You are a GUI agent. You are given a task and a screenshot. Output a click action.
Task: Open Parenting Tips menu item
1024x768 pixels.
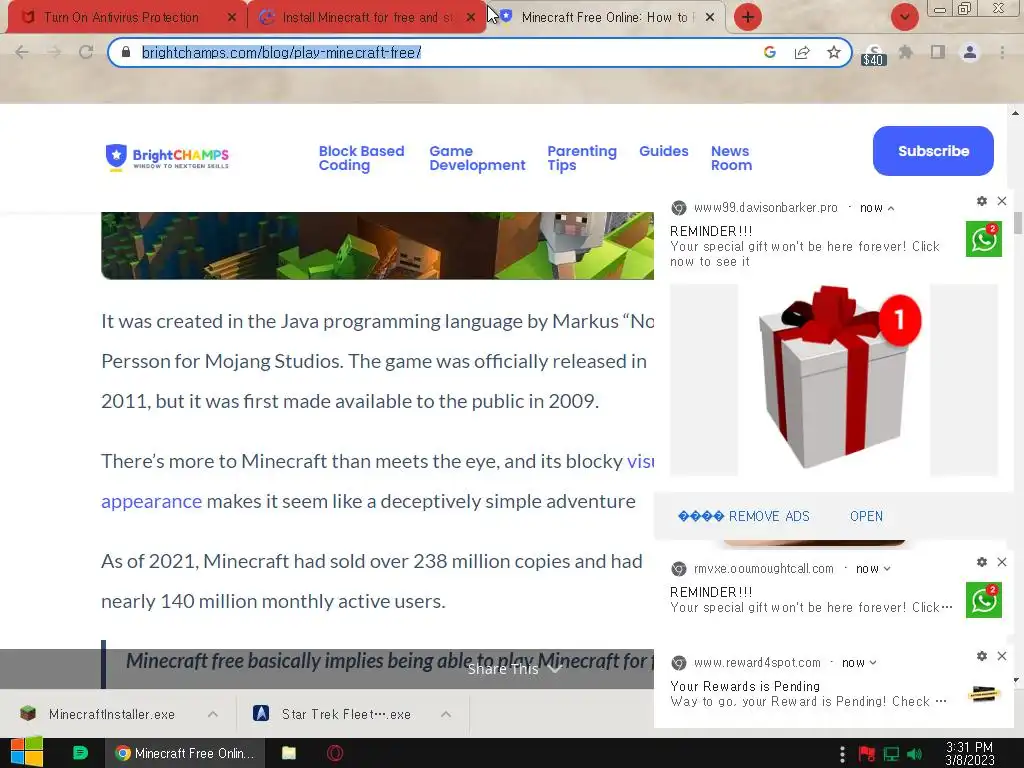(581, 158)
